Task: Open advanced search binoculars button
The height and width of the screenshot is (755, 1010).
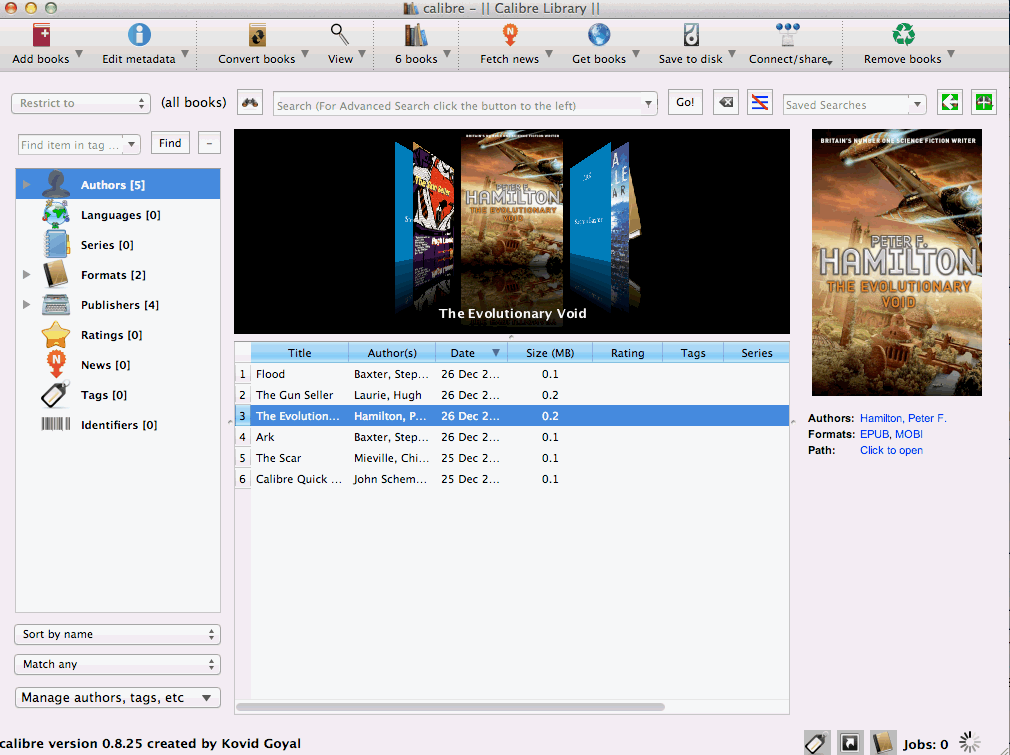Action: tap(249, 103)
